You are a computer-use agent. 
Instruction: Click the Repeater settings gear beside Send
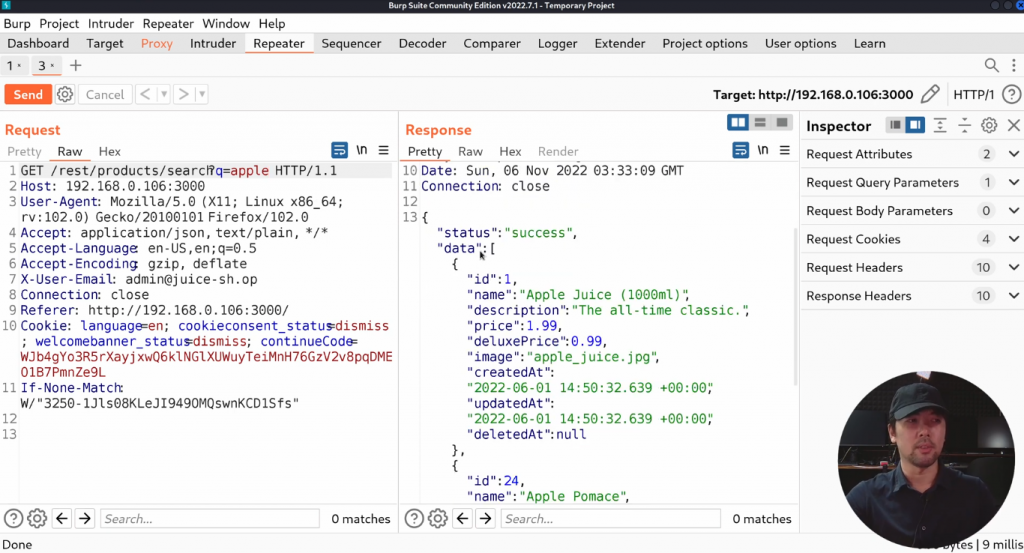[65, 94]
